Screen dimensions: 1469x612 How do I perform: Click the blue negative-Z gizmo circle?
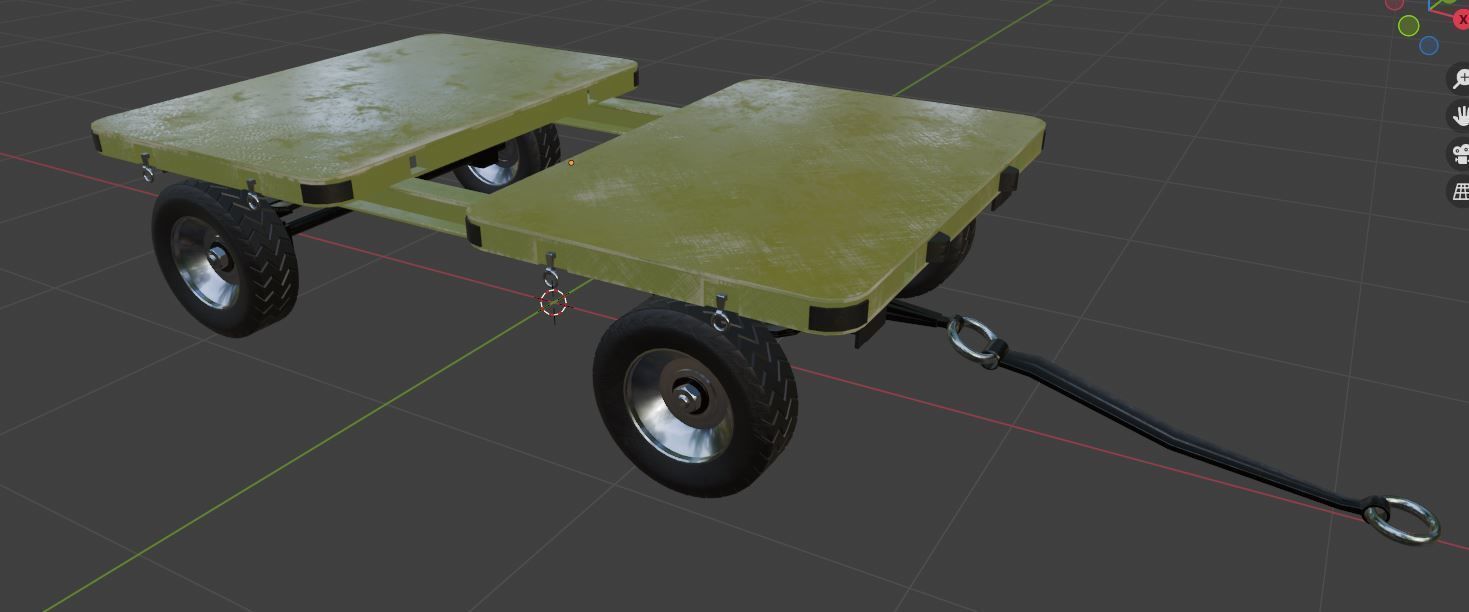pos(1429,45)
